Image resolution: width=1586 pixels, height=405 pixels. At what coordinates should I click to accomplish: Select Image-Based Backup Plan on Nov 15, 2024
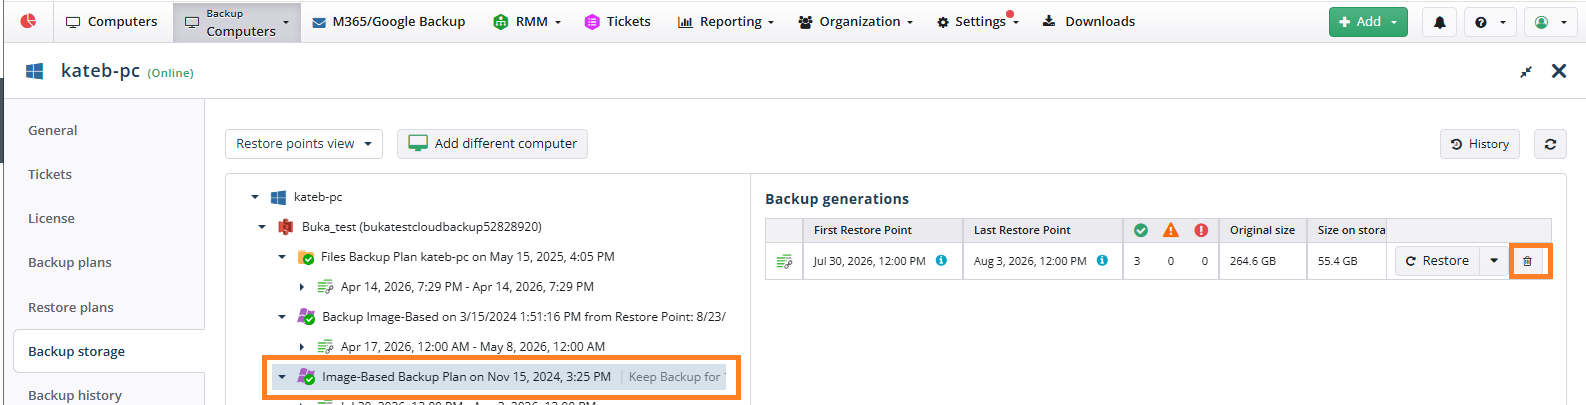466,377
